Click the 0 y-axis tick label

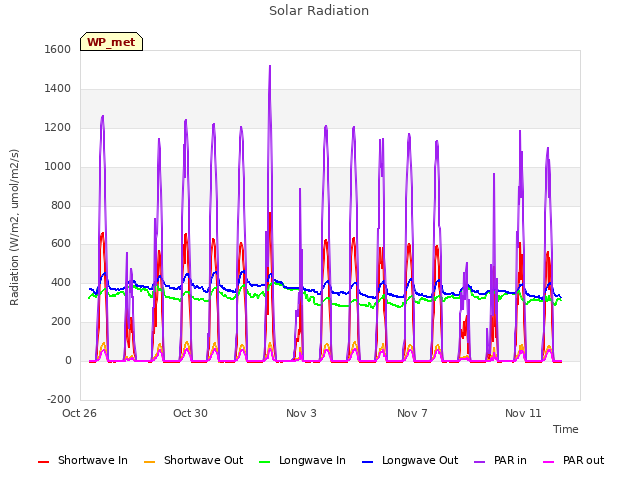point(68,360)
